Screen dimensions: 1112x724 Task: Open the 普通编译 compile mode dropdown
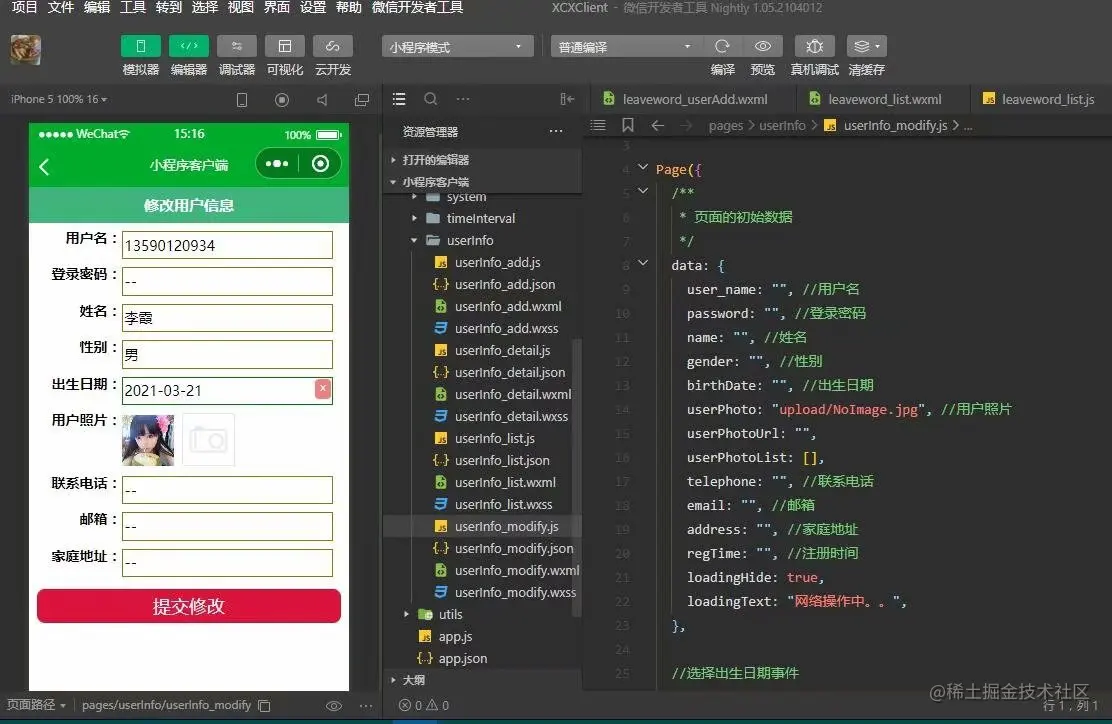[x=626, y=47]
